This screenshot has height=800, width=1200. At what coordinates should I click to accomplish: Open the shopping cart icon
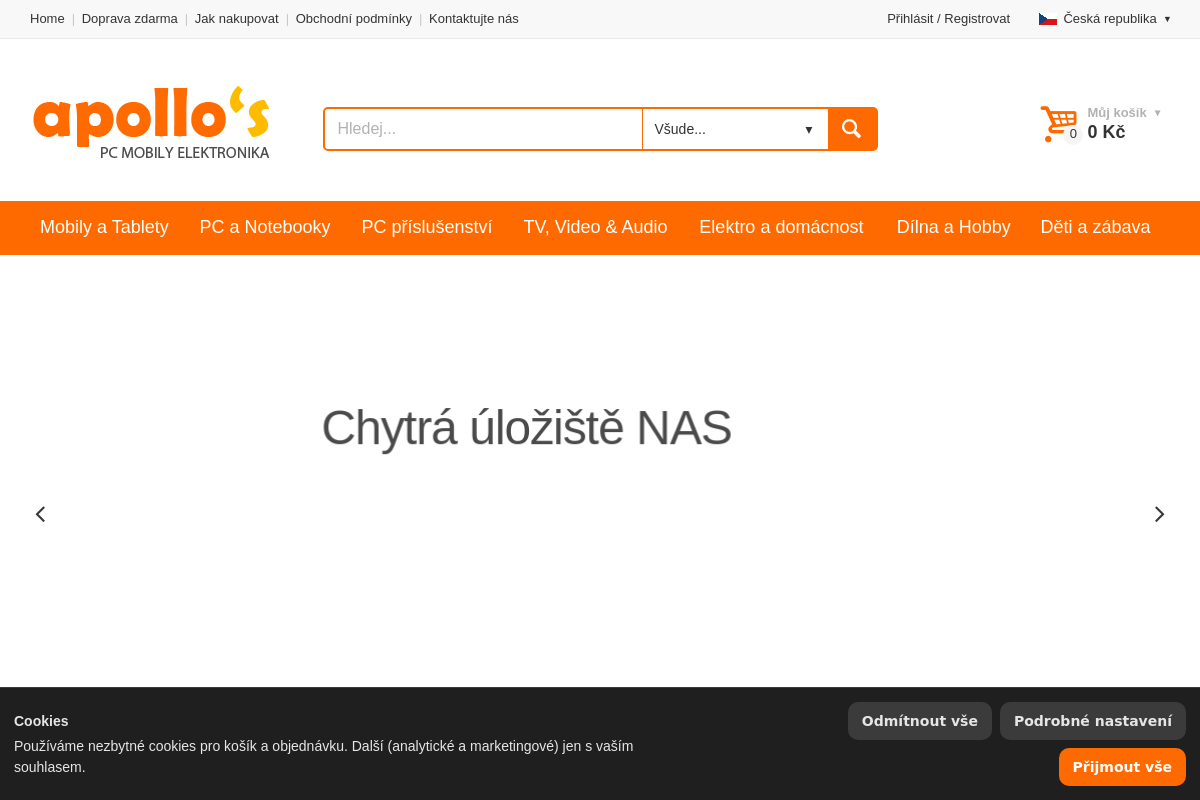point(1058,122)
